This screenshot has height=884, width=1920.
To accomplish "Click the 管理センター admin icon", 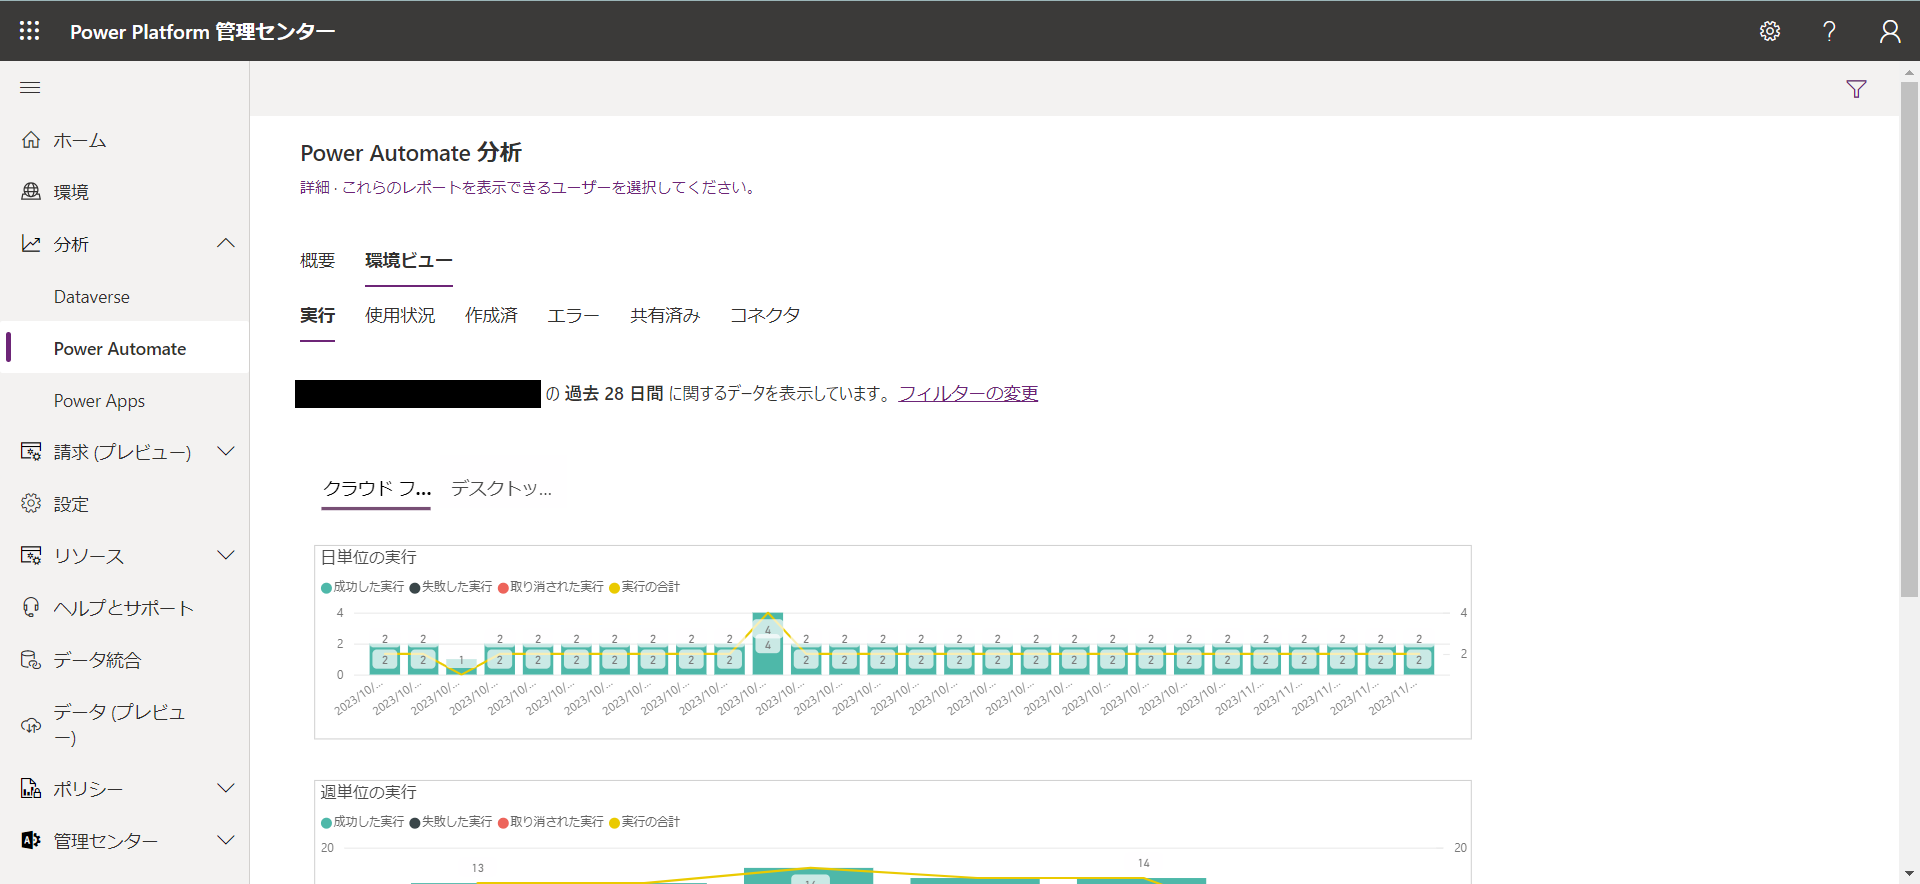I will [x=31, y=840].
